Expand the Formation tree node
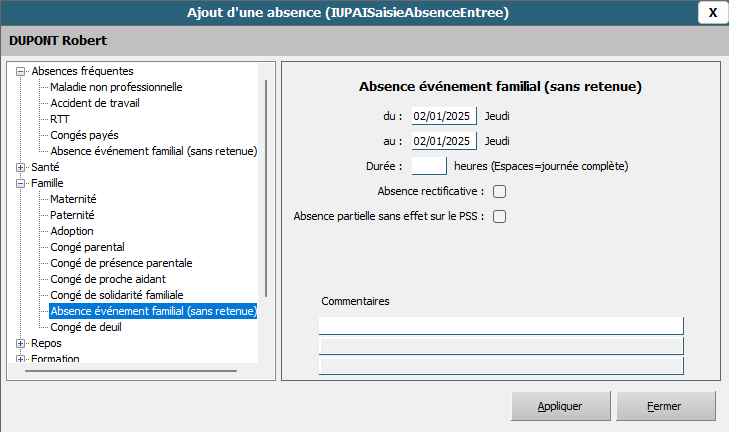This screenshot has width=729, height=432. (x=22, y=359)
